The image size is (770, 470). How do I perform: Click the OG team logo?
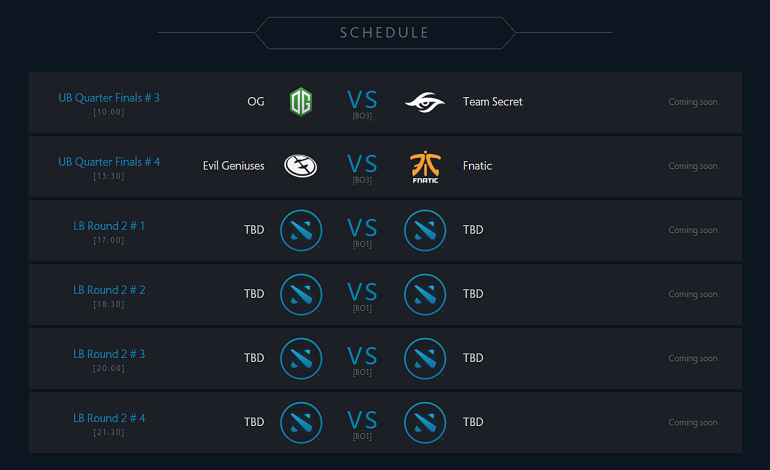click(301, 102)
